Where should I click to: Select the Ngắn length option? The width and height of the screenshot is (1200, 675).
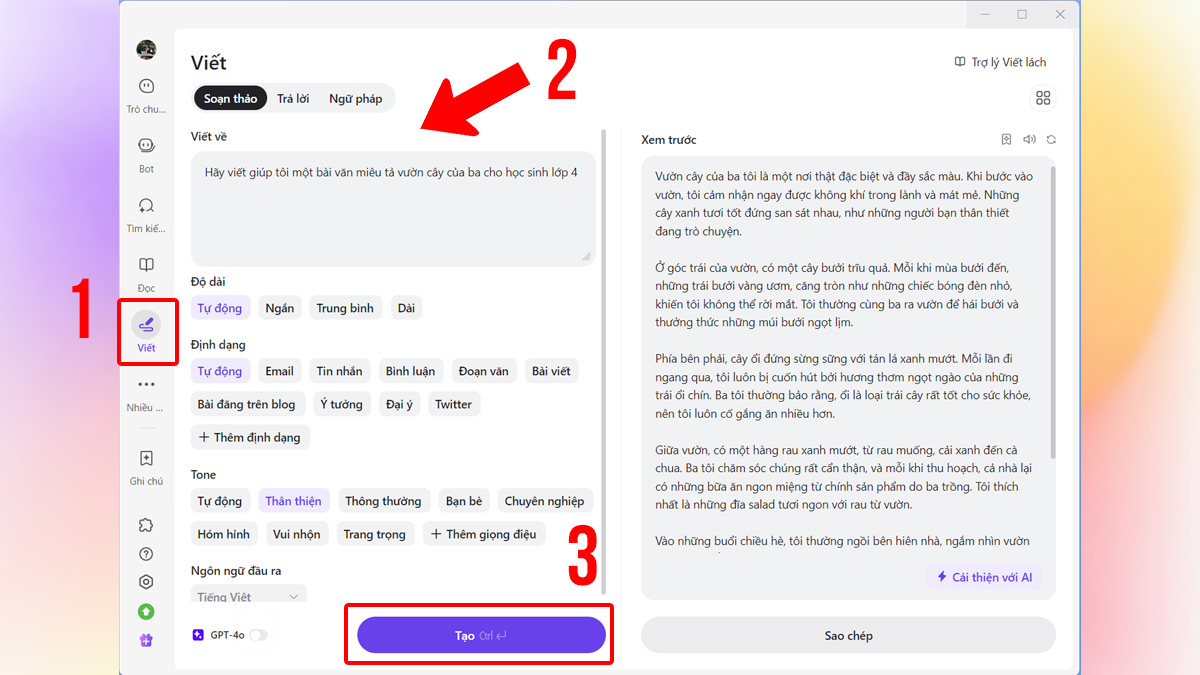pos(280,308)
